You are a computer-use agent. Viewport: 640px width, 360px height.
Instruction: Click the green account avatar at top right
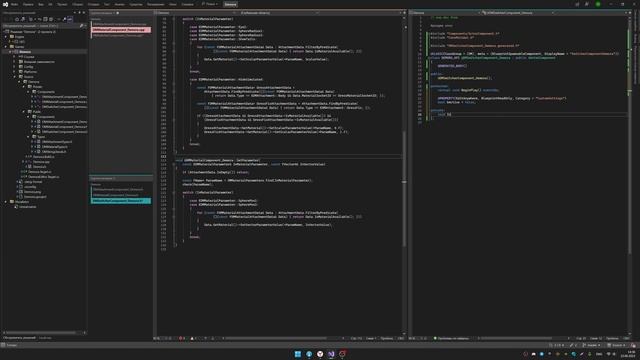pyautogui.click(x=598, y=4)
